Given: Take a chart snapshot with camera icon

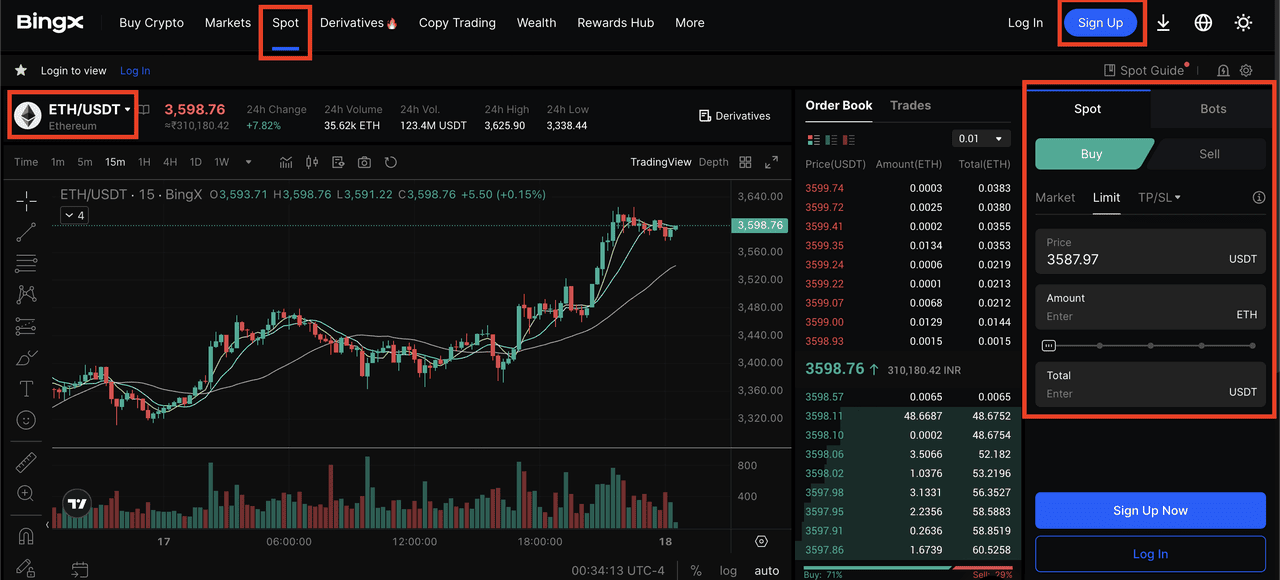Looking at the screenshot, I should click(364, 162).
